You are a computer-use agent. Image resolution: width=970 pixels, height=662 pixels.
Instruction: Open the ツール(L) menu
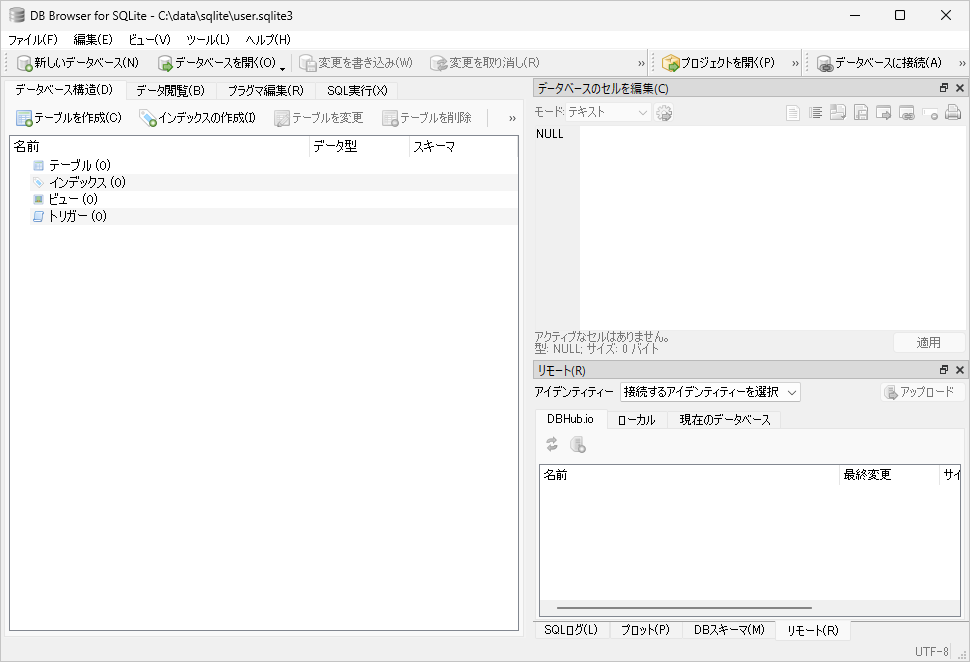coord(207,39)
